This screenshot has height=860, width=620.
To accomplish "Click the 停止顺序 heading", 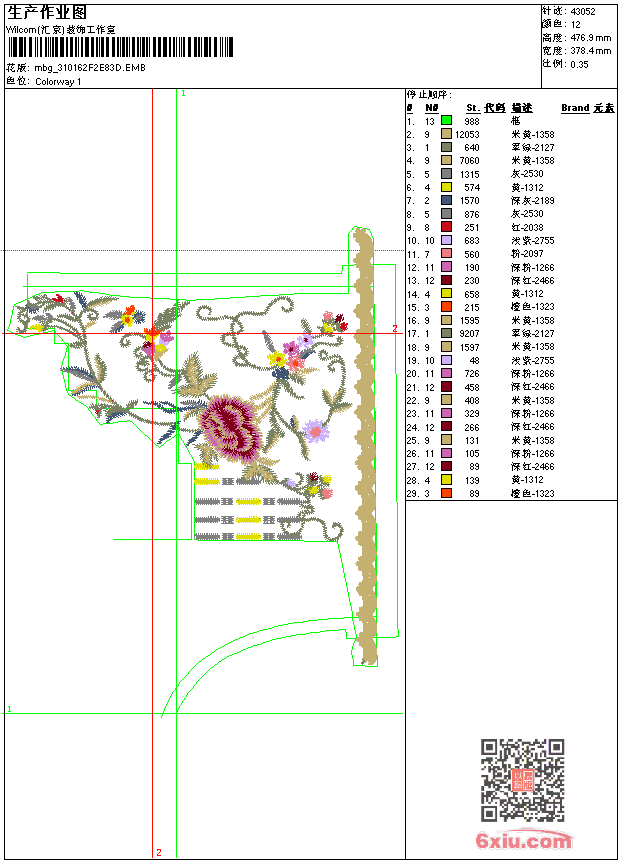I will pos(429,95).
